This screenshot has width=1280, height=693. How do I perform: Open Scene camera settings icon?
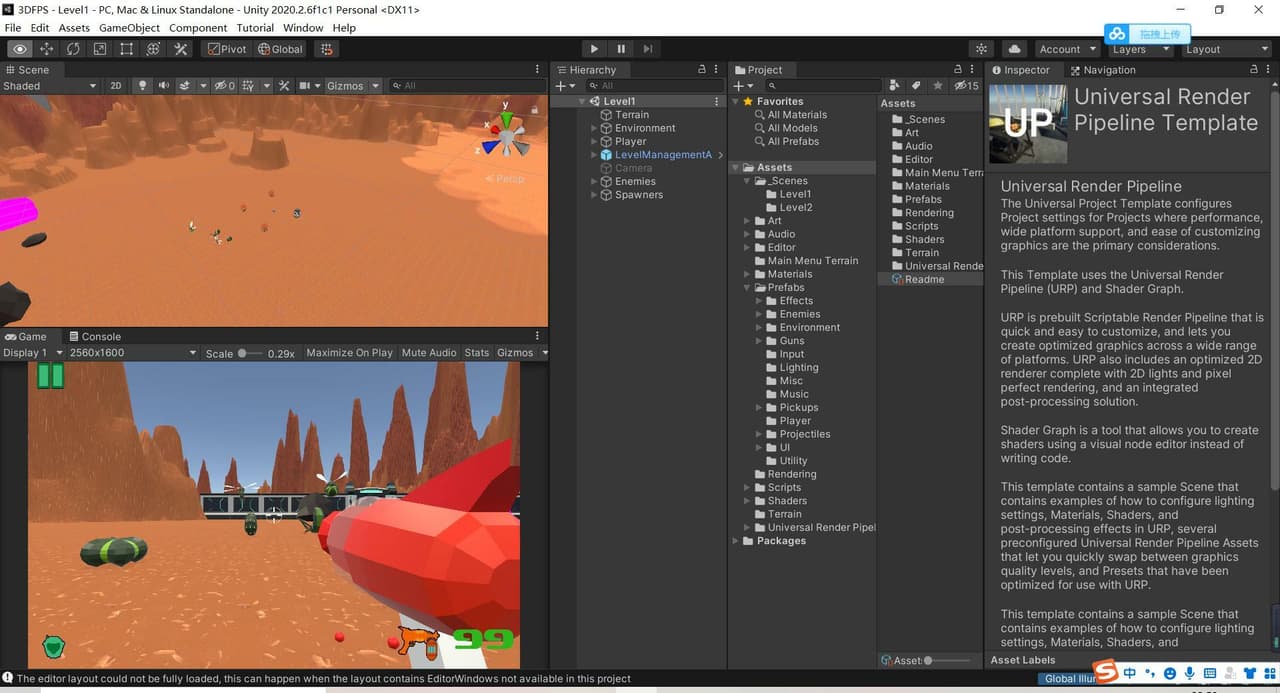coord(305,86)
